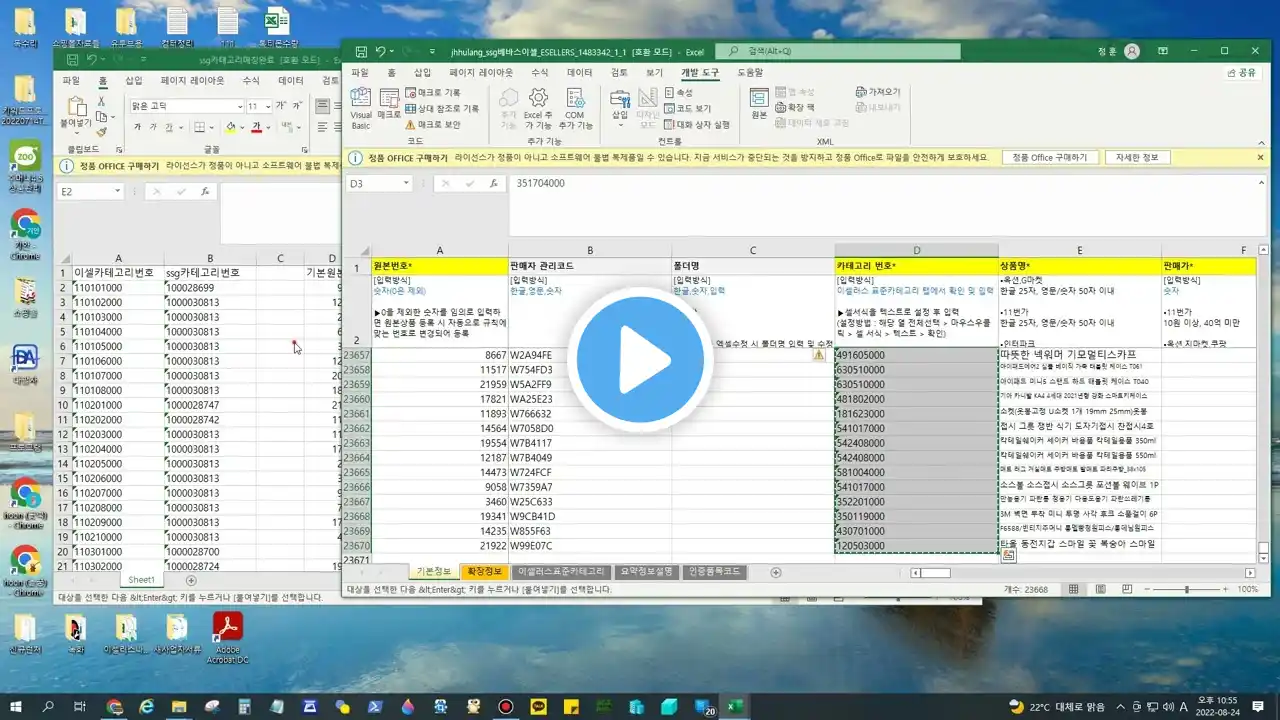Add new sheet in front workbook
Viewport: 1280px width, 720px height.
click(x=776, y=572)
